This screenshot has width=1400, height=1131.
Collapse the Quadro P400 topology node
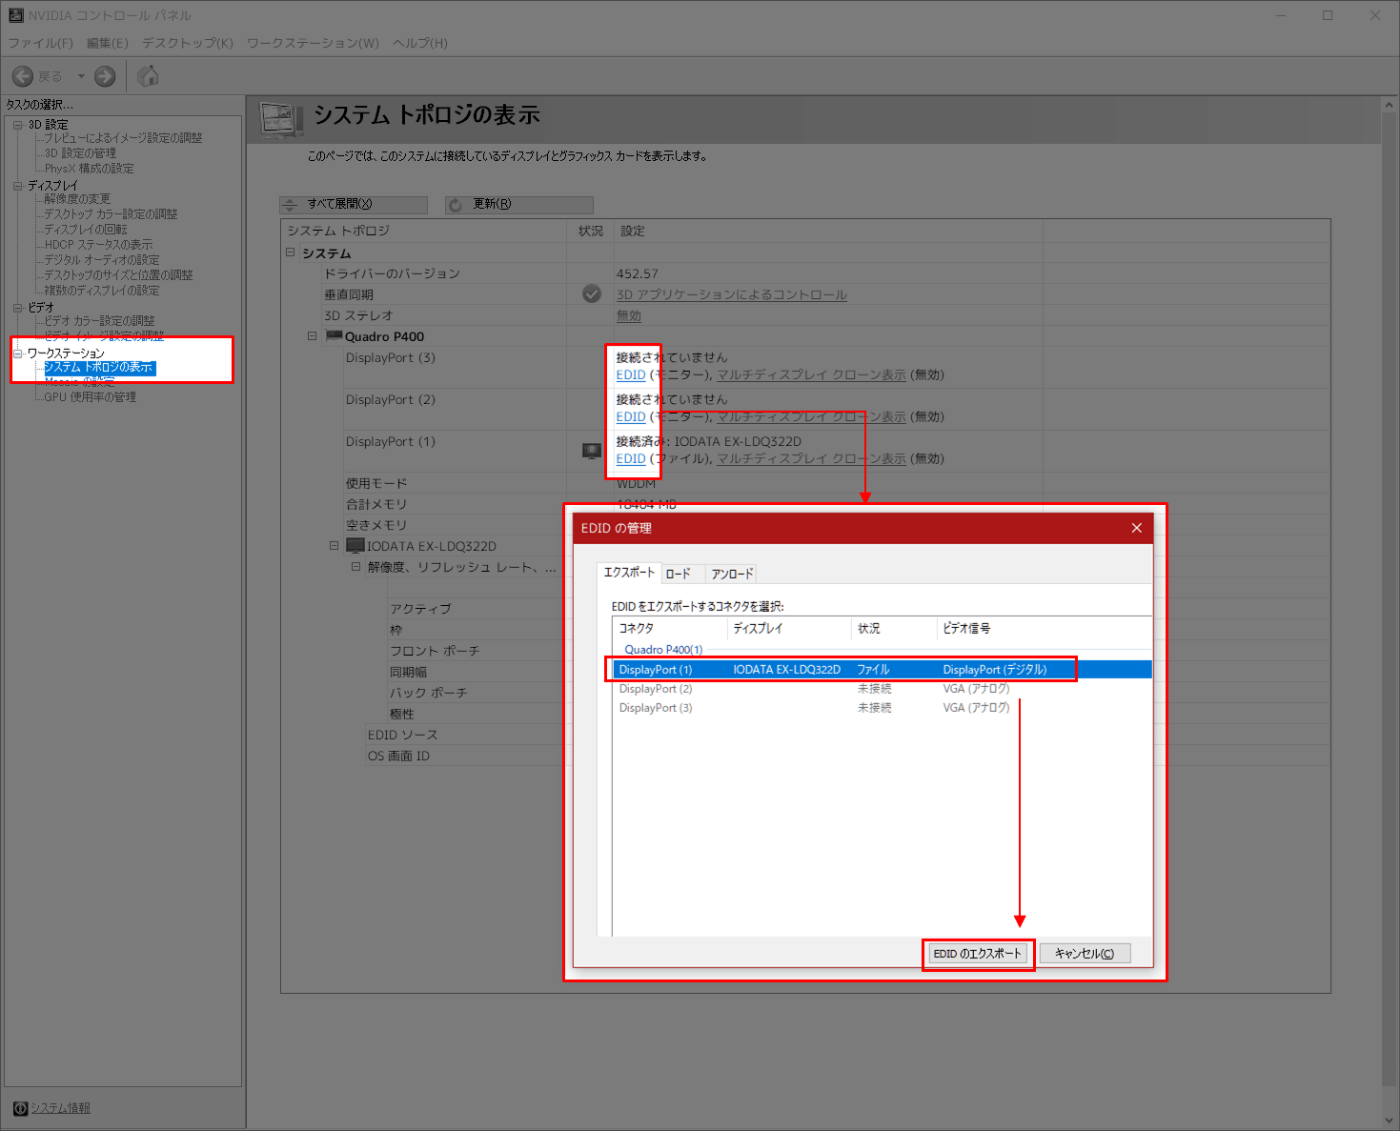312,336
